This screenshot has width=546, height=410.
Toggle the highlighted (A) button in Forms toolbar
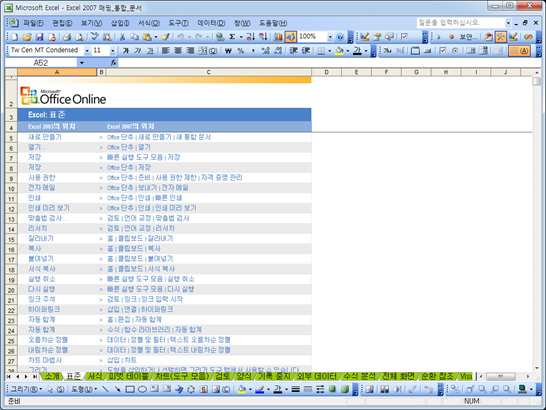tap(519, 51)
